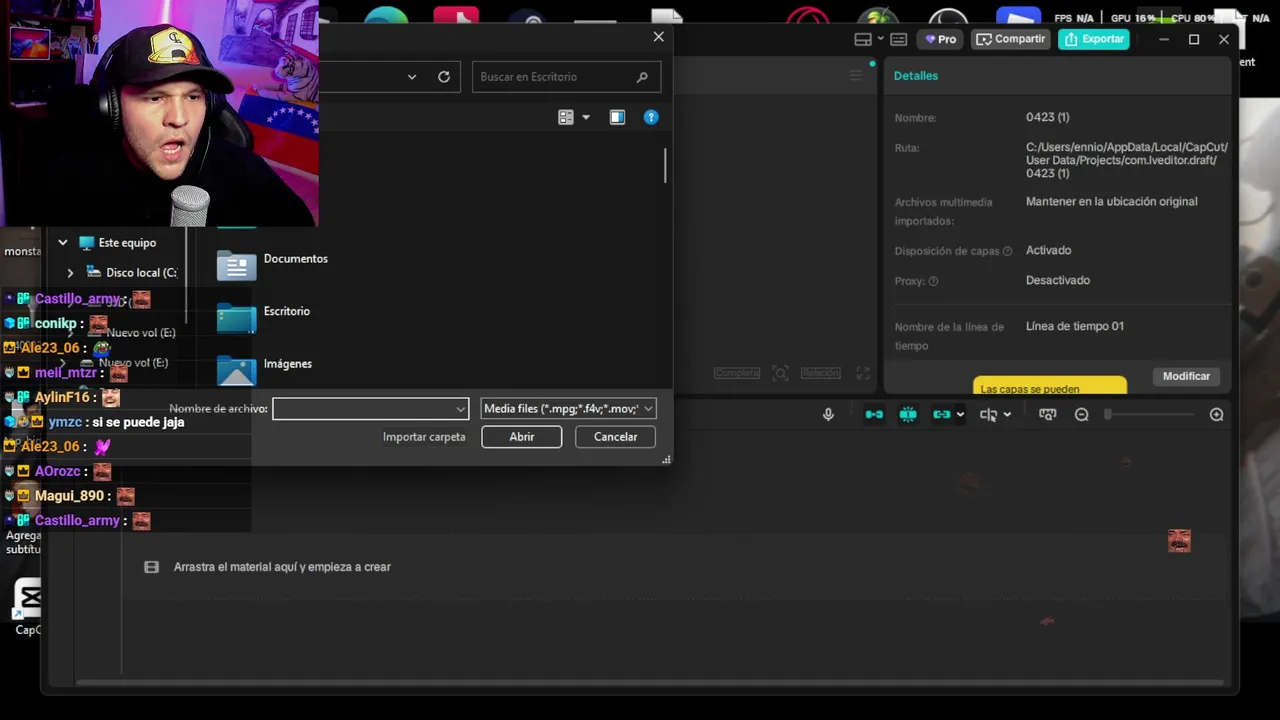Click the microphone record voiceover icon
Viewport: 1280px width, 720px height.
coord(828,414)
